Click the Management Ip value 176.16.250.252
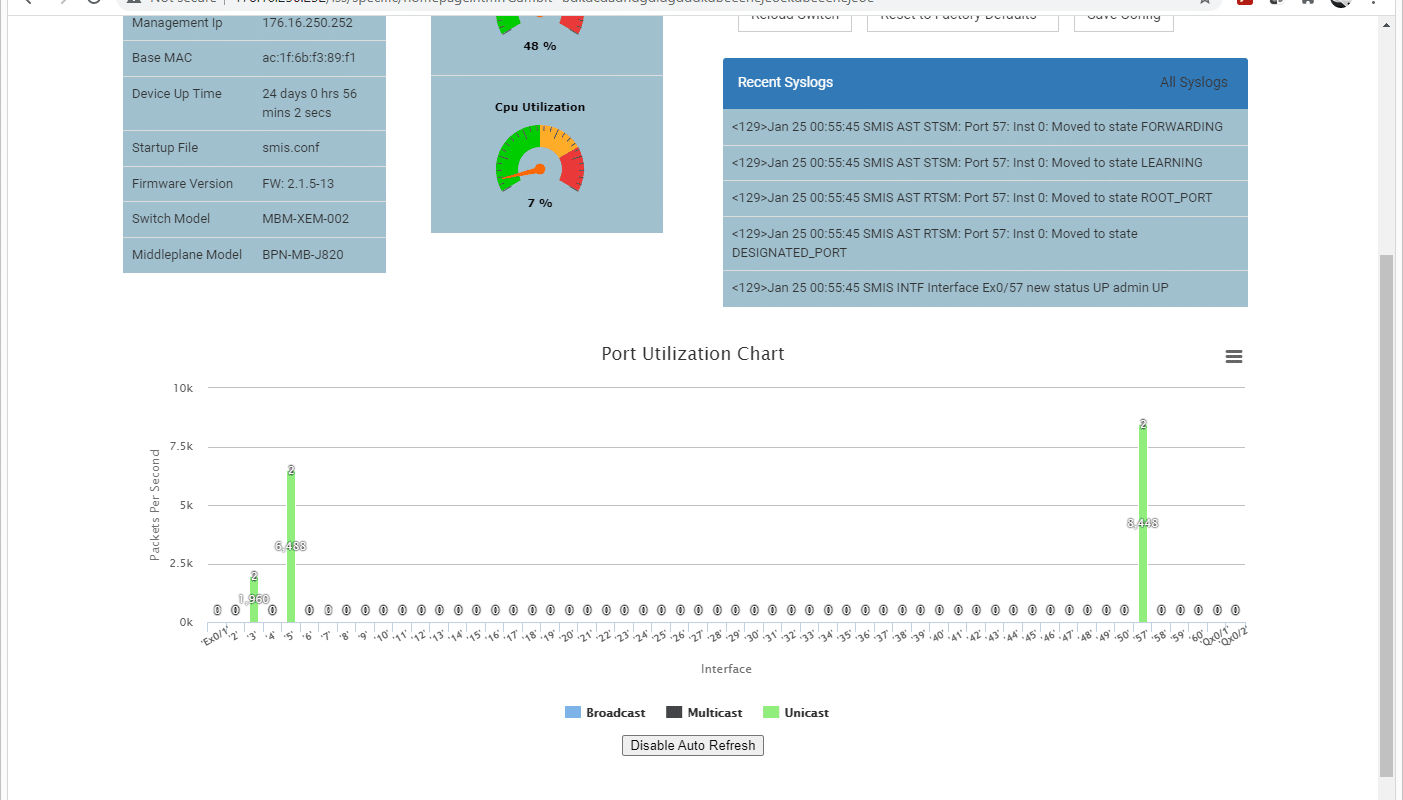Screen dimensions: 1403x800 click(x=307, y=22)
